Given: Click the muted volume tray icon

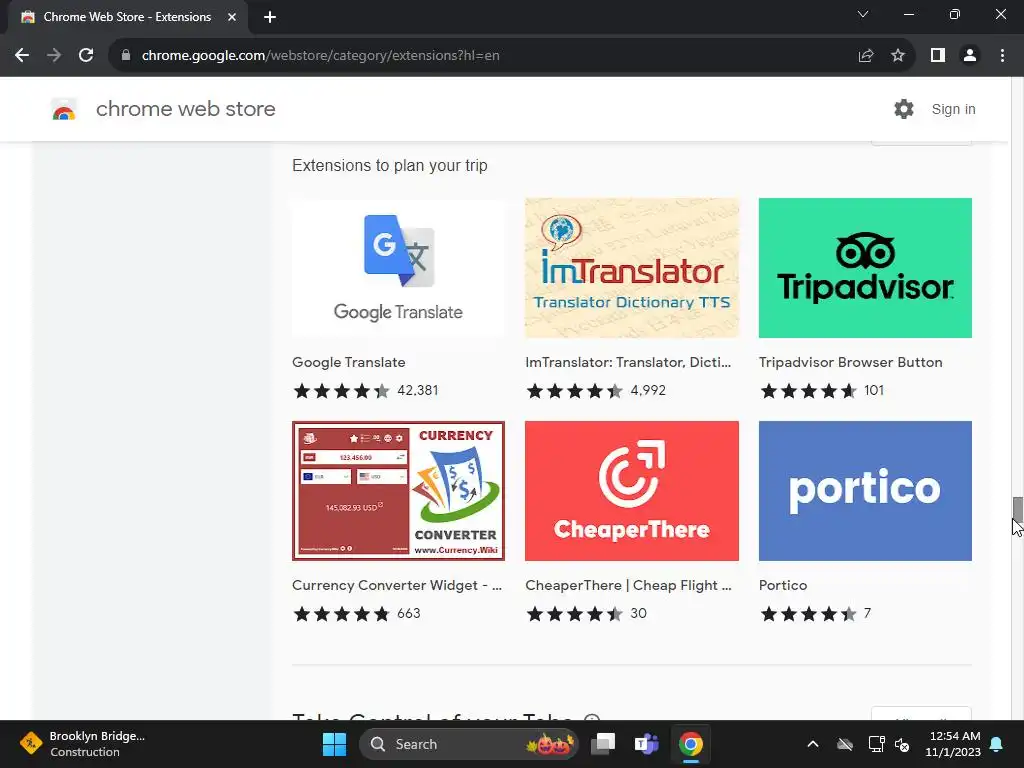Looking at the screenshot, I should (902, 744).
